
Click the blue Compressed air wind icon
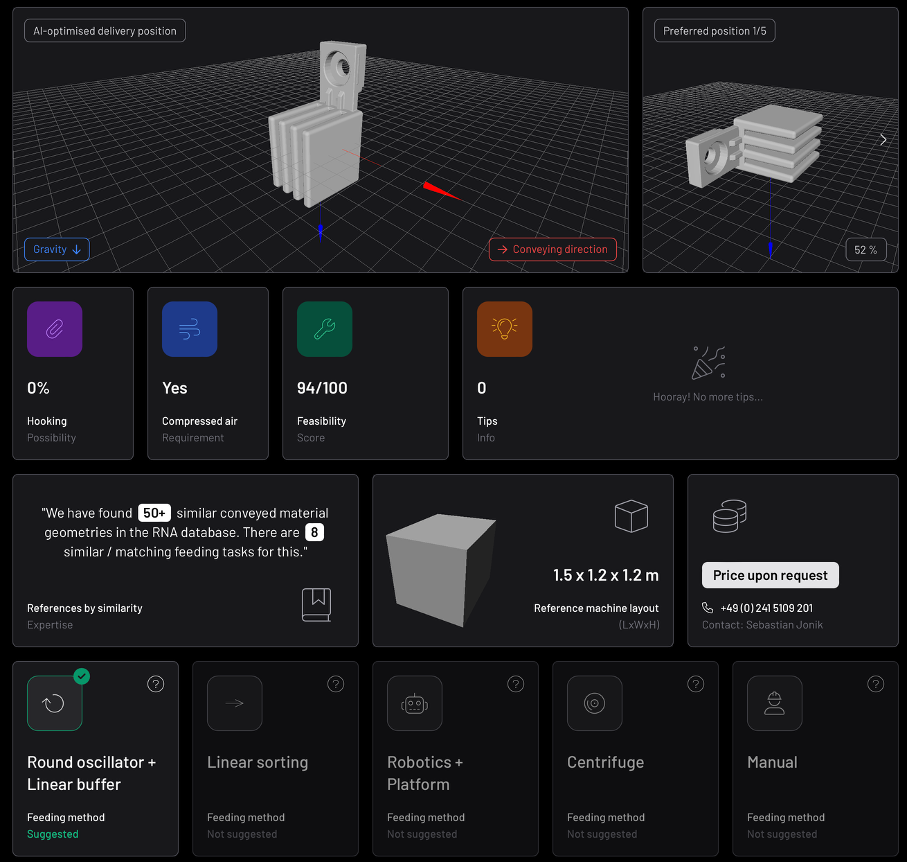point(189,329)
